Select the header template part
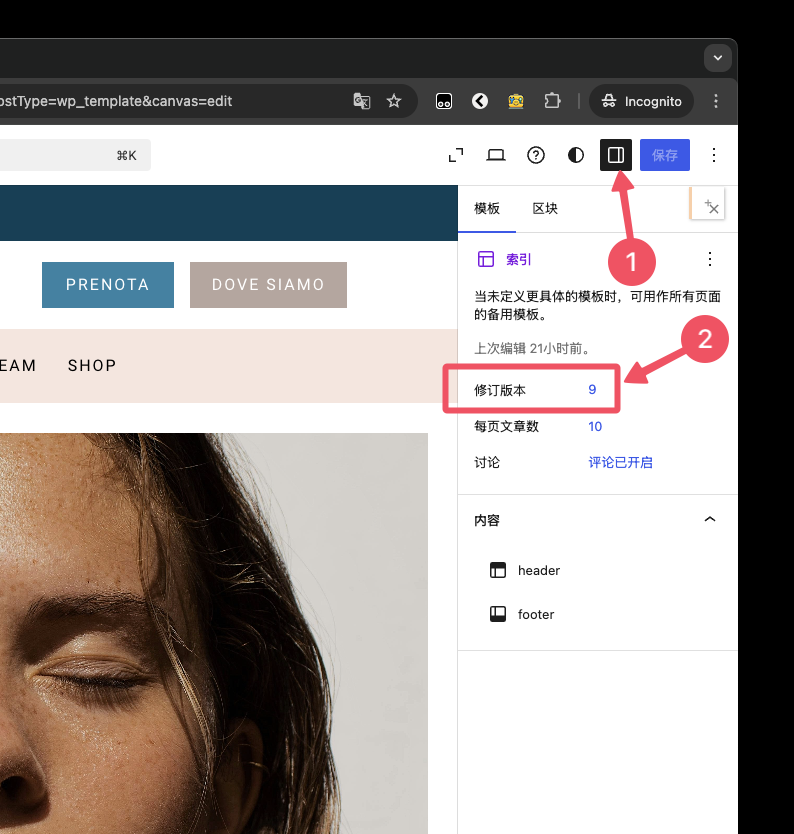Viewport: 794px width, 834px height. (x=538, y=570)
